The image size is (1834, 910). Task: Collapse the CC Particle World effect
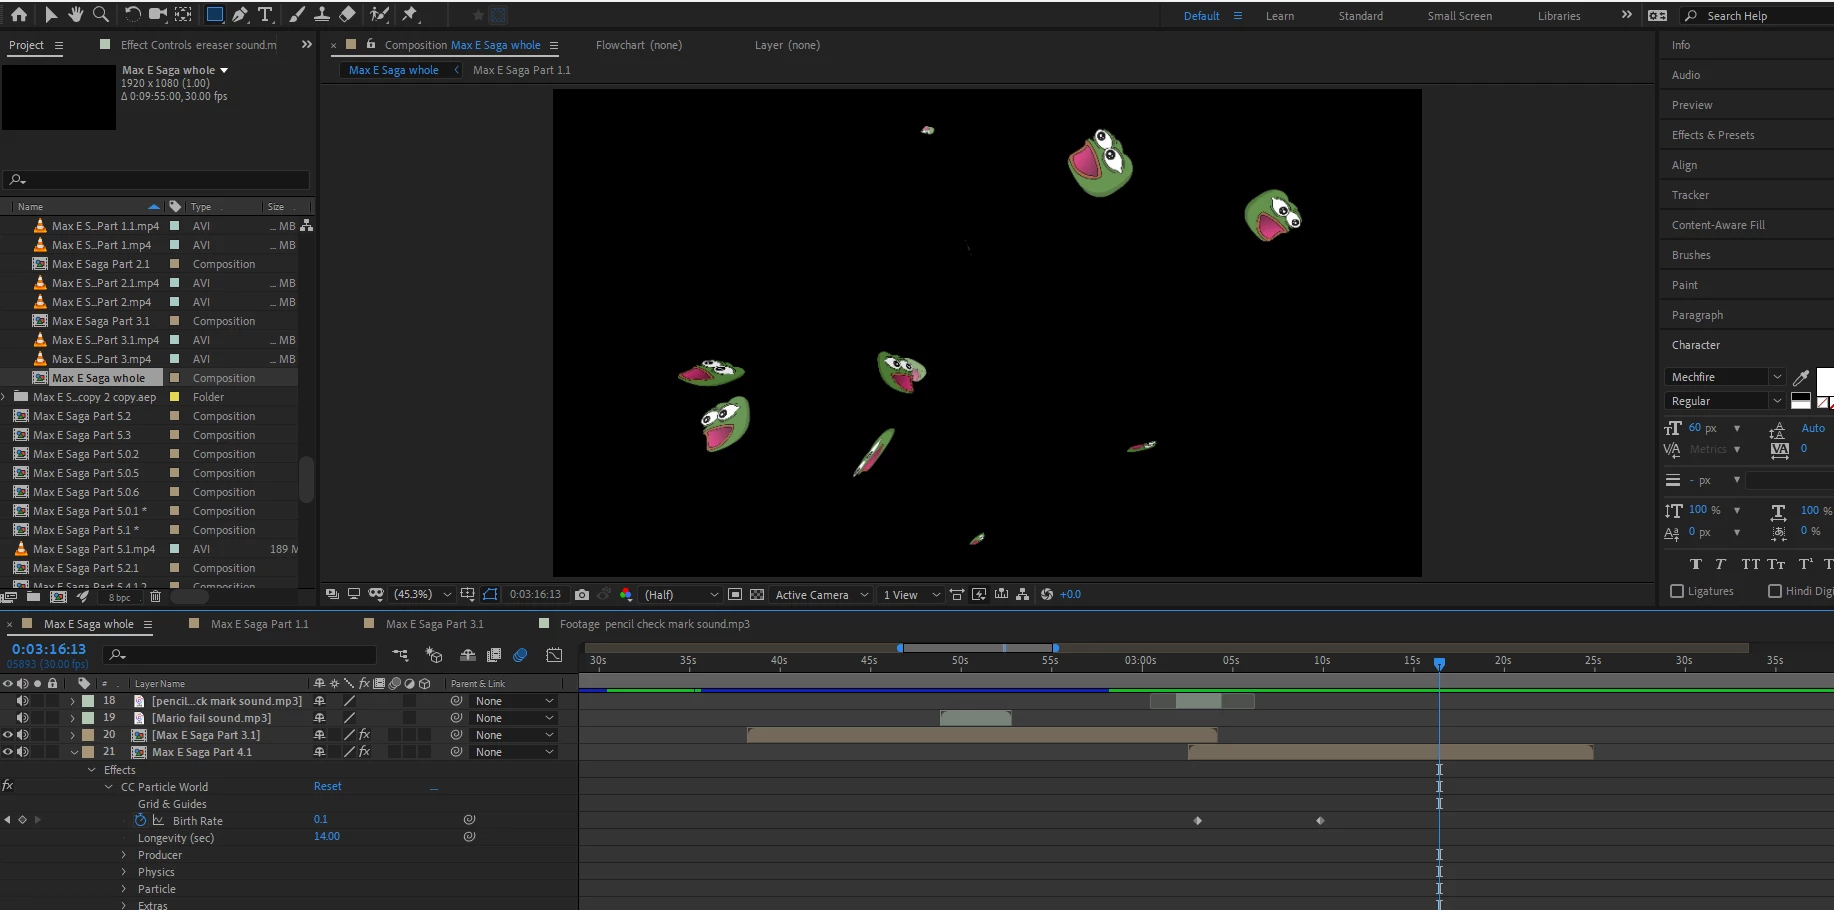[109, 787]
